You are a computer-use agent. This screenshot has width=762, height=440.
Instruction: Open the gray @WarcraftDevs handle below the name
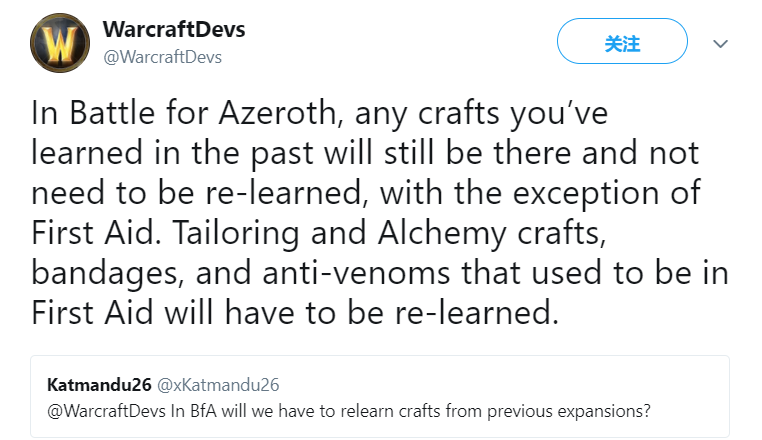point(162,57)
